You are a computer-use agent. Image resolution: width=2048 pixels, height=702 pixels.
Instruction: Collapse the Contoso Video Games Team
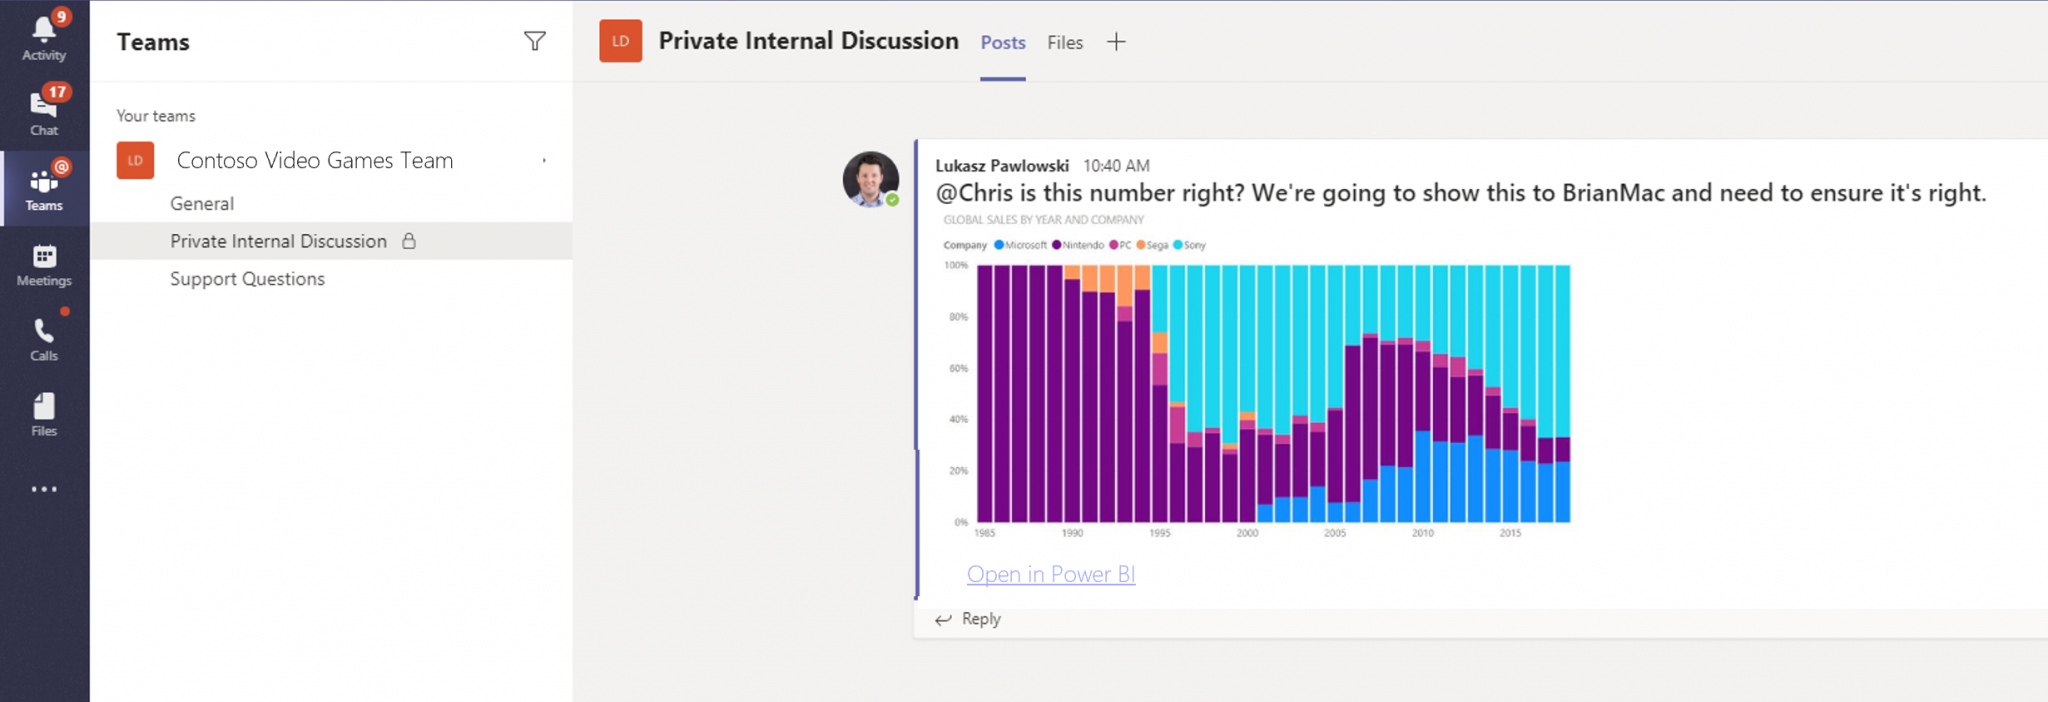click(314, 161)
